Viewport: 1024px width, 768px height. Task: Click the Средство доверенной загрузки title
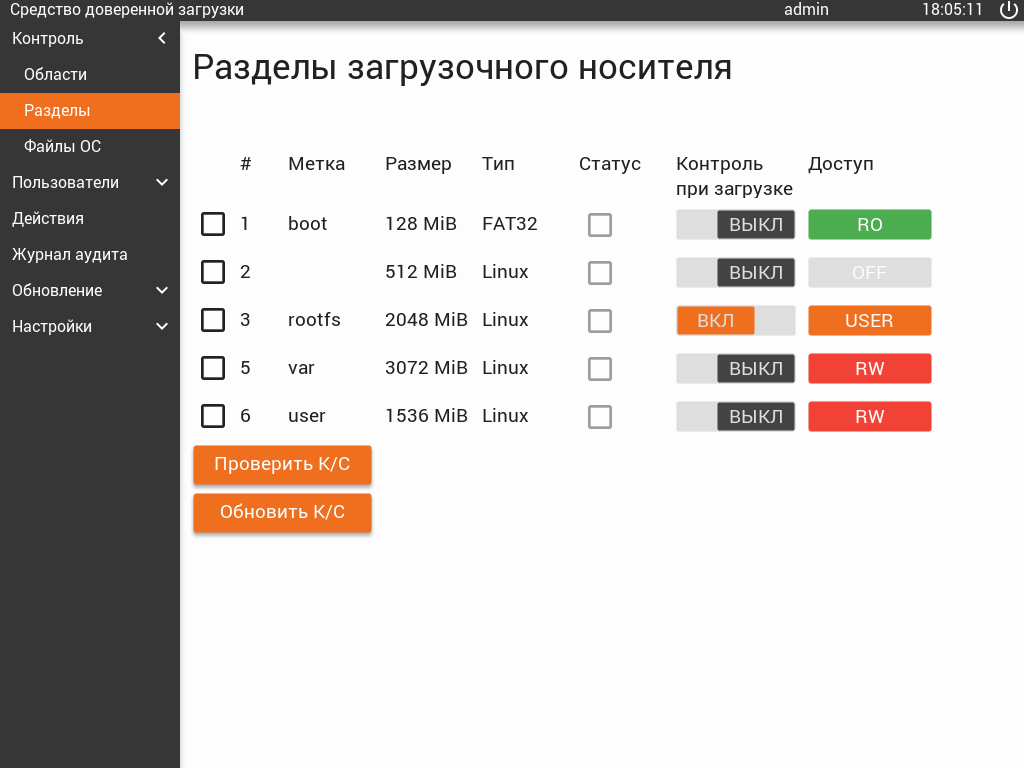point(127,10)
